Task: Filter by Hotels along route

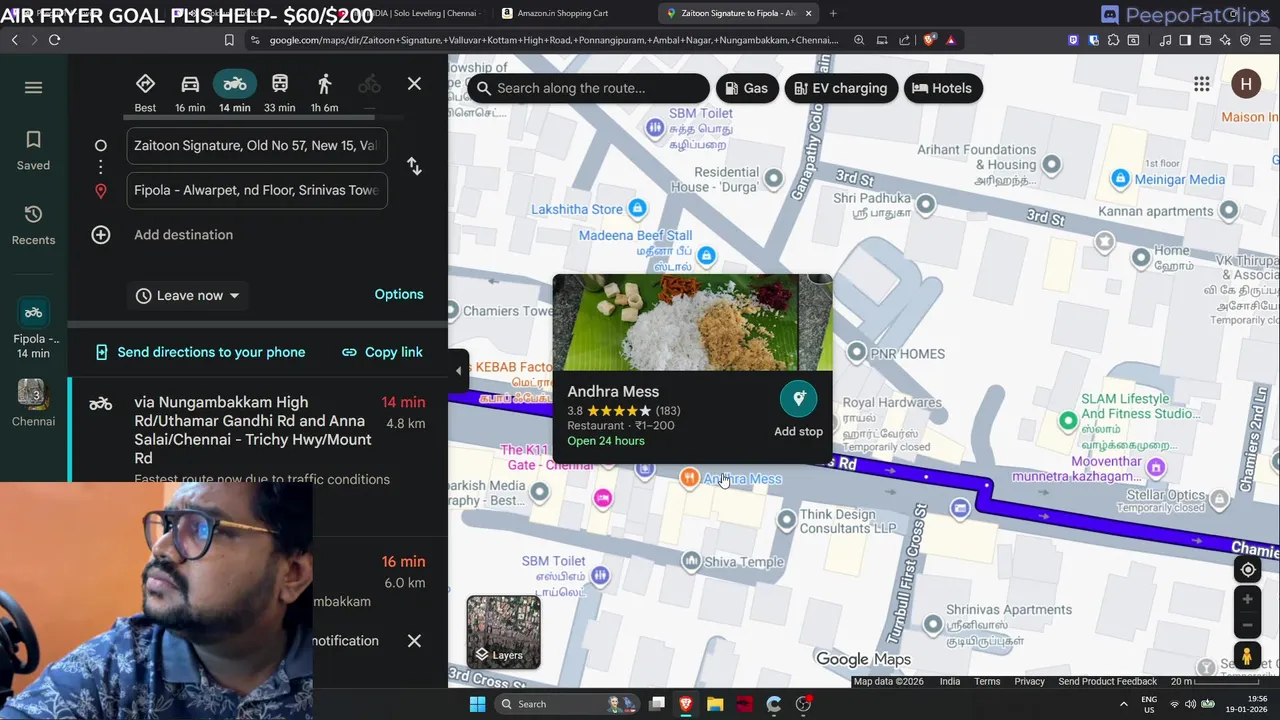Action: tap(942, 88)
